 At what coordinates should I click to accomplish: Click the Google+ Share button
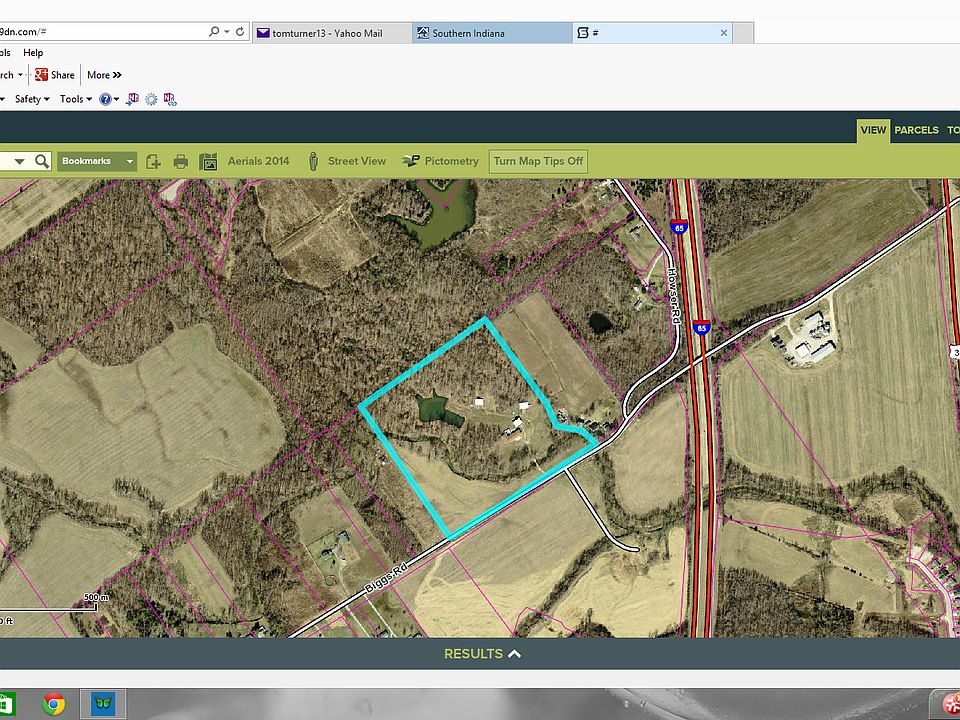55,75
